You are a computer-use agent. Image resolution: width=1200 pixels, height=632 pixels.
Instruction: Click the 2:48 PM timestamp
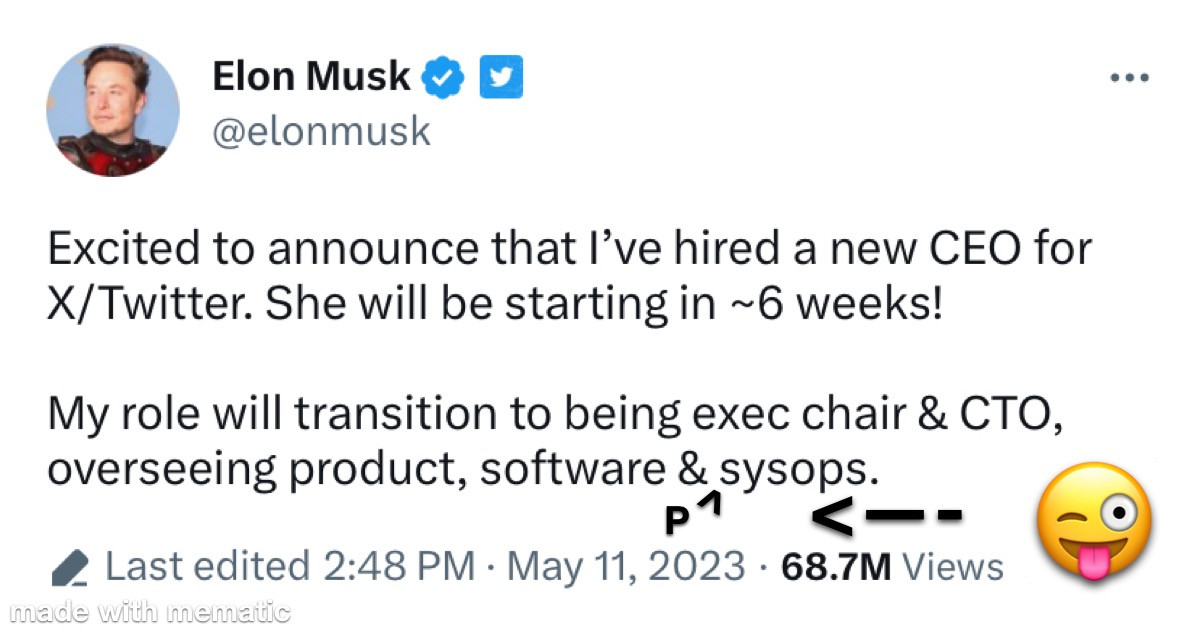pos(399,567)
